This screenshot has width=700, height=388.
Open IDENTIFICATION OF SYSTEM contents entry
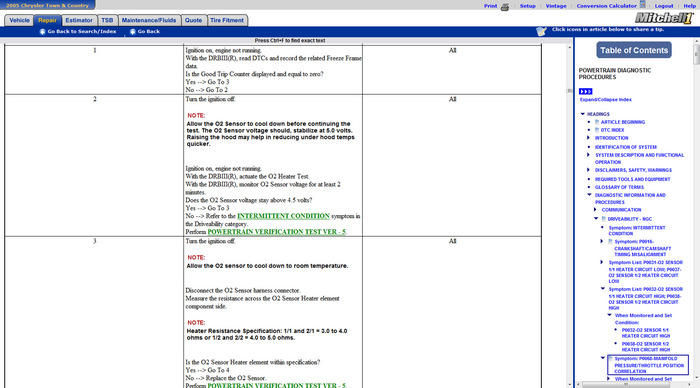point(625,147)
